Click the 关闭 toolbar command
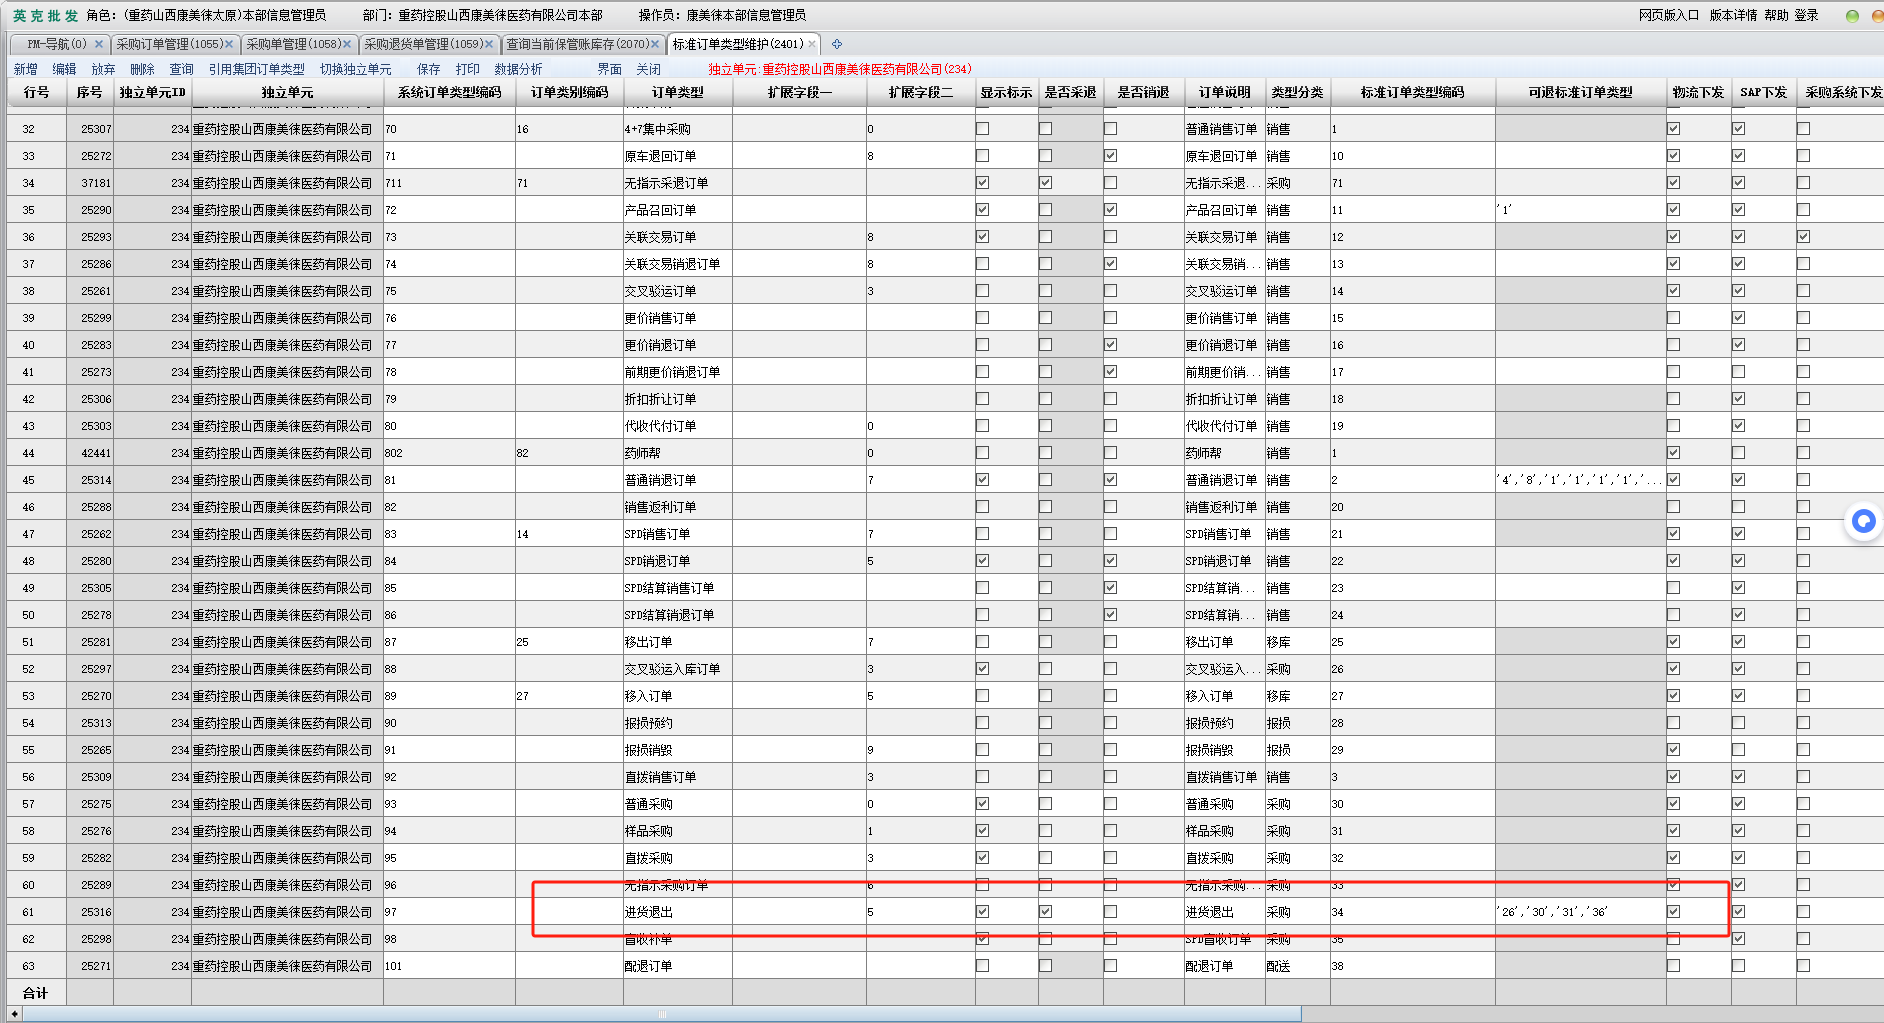Screen dimensions: 1884x1023 [x=648, y=69]
